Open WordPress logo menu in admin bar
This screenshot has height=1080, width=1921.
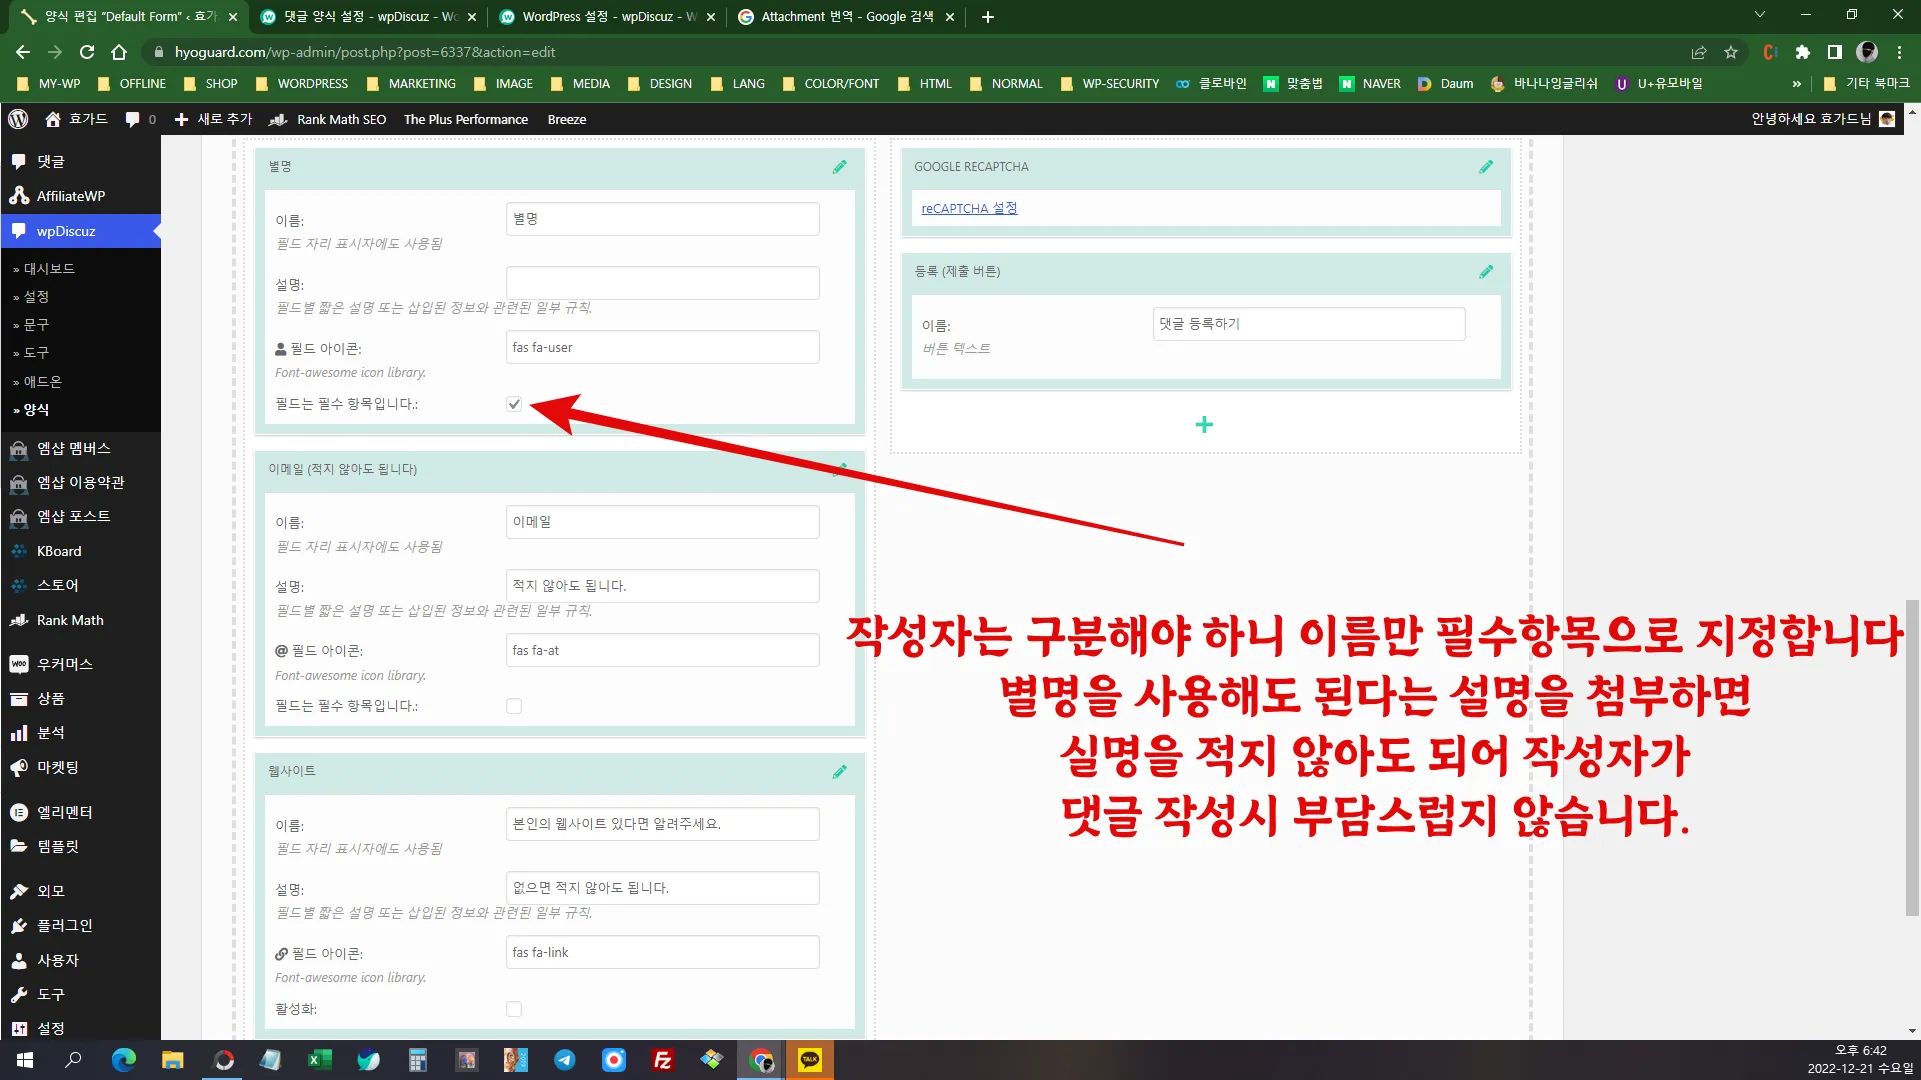point(18,119)
